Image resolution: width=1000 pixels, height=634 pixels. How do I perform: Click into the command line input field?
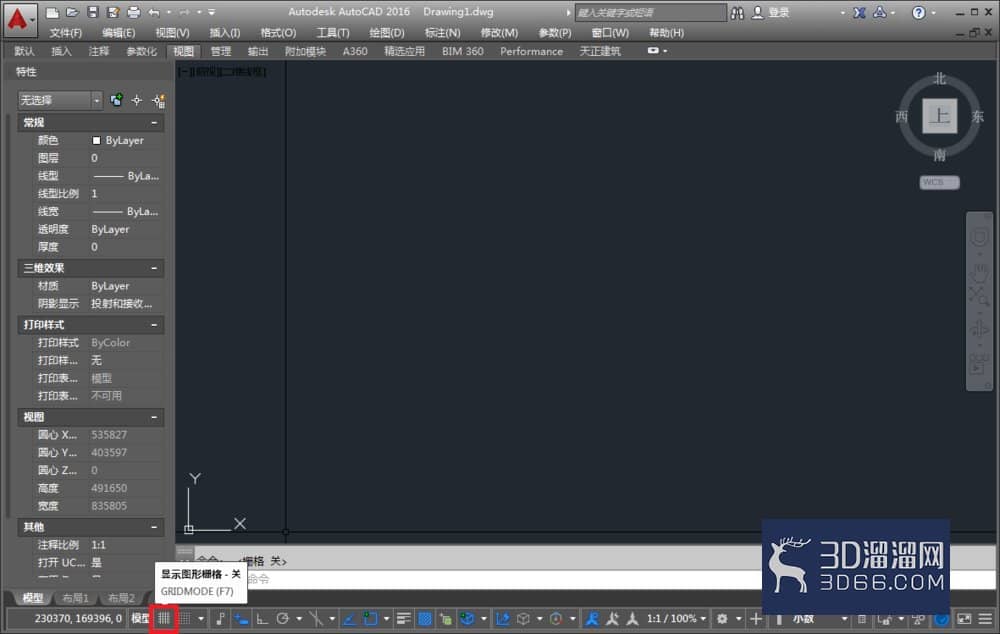tap(504, 579)
